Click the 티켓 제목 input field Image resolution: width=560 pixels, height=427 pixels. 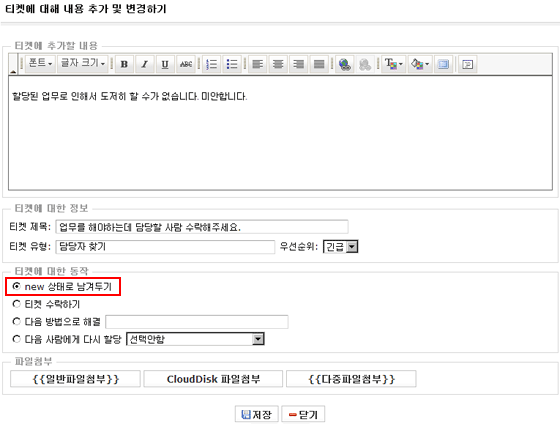[x=202, y=227]
